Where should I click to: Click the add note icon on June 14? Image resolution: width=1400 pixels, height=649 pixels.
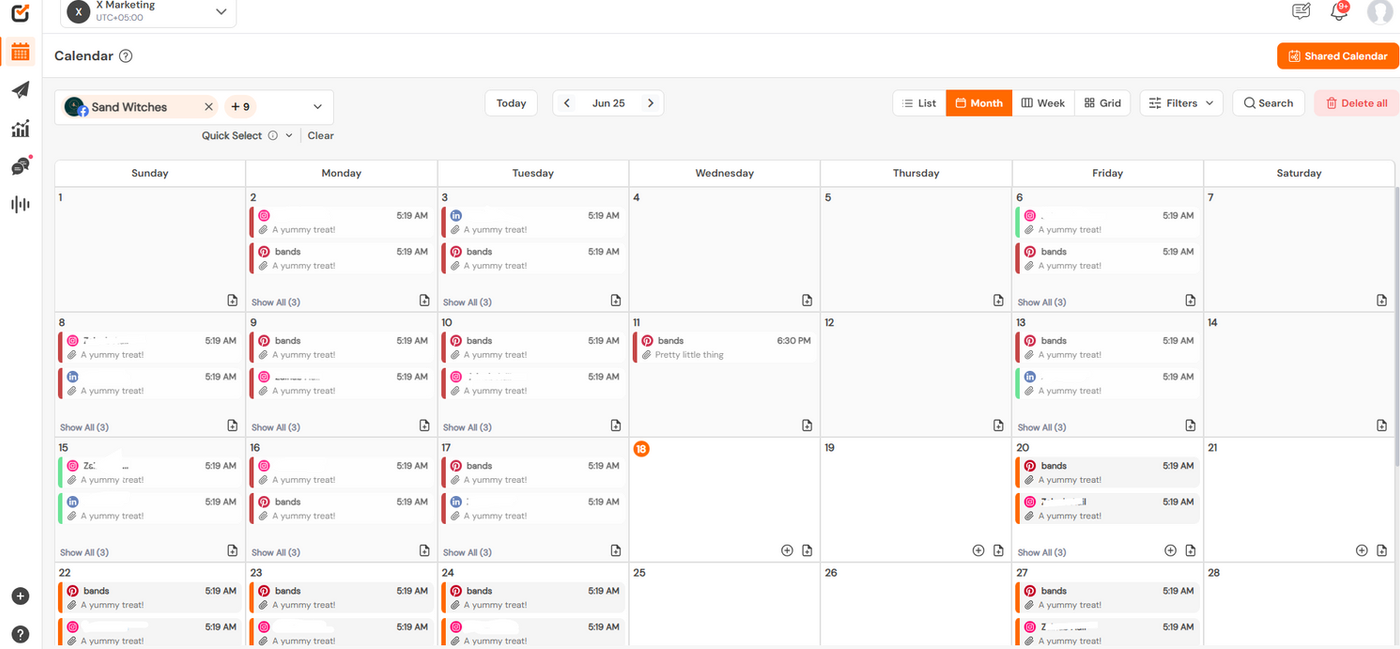(x=1381, y=425)
